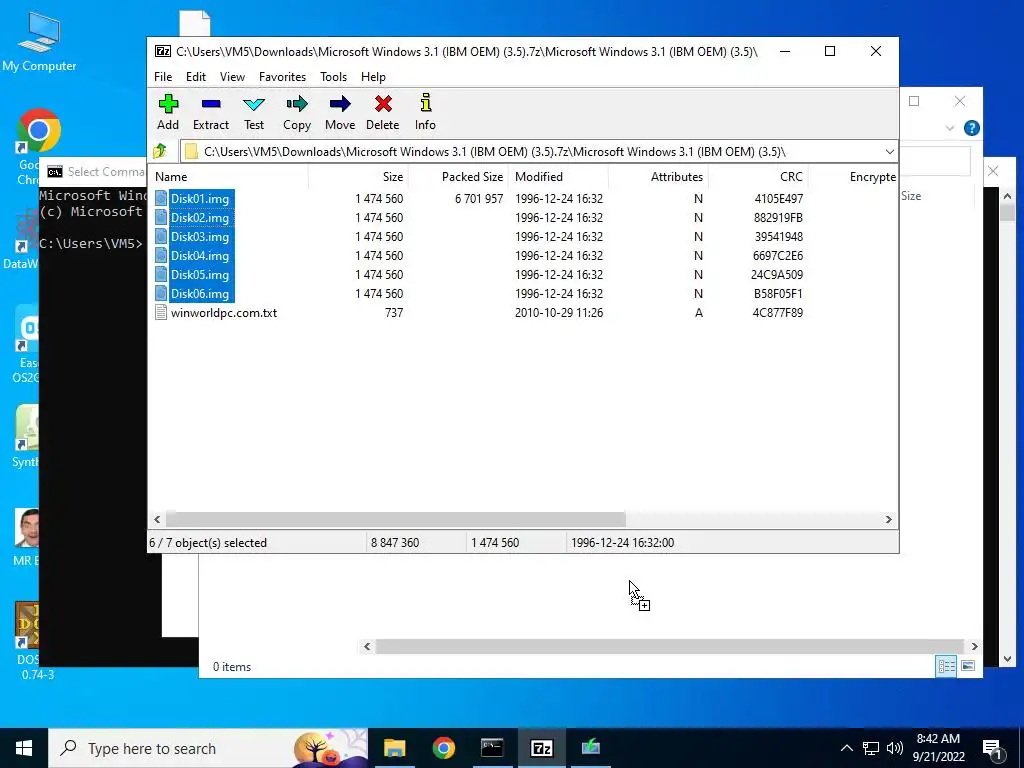Click the 7-Zip horizontal scrollbar thumb

click(396, 520)
